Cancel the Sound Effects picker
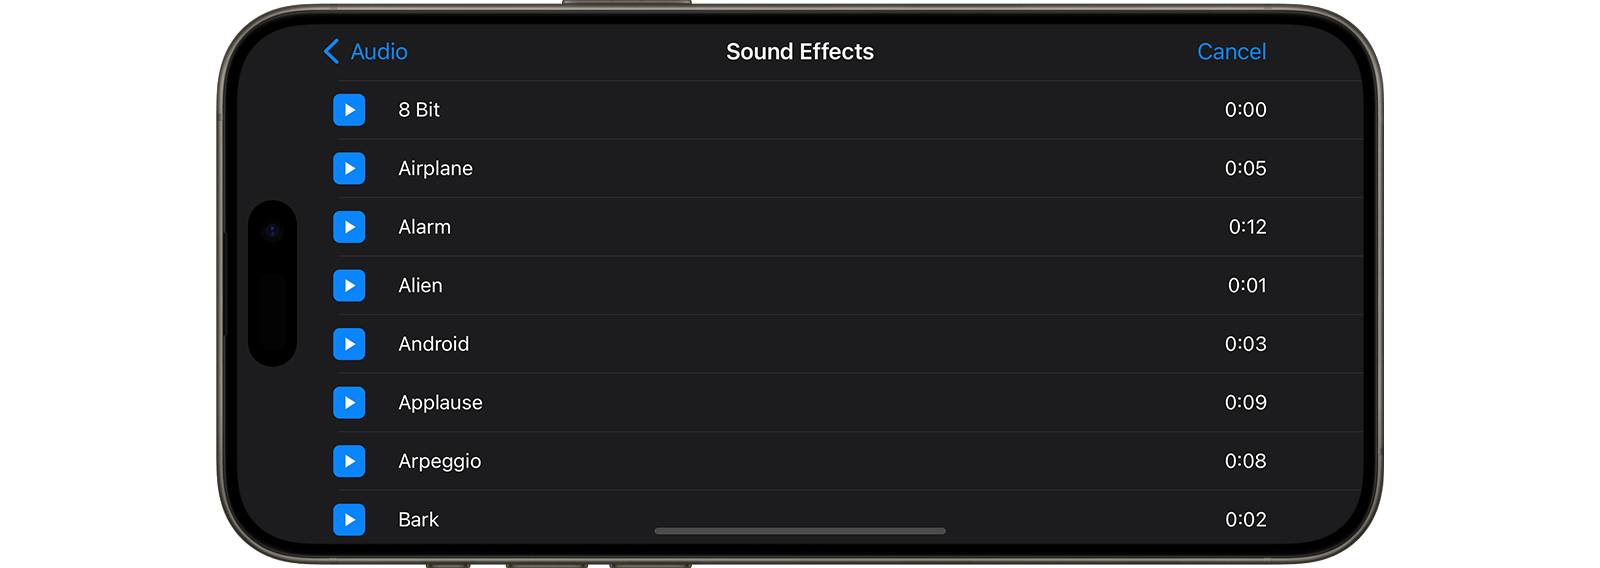The height and width of the screenshot is (568, 1600). [x=1231, y=52]
